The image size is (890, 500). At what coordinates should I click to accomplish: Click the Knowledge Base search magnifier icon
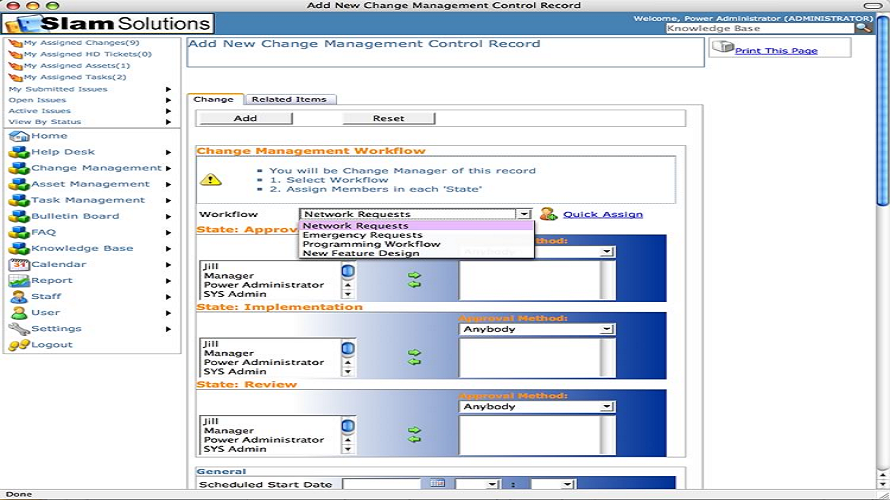[x=863, y=28]
